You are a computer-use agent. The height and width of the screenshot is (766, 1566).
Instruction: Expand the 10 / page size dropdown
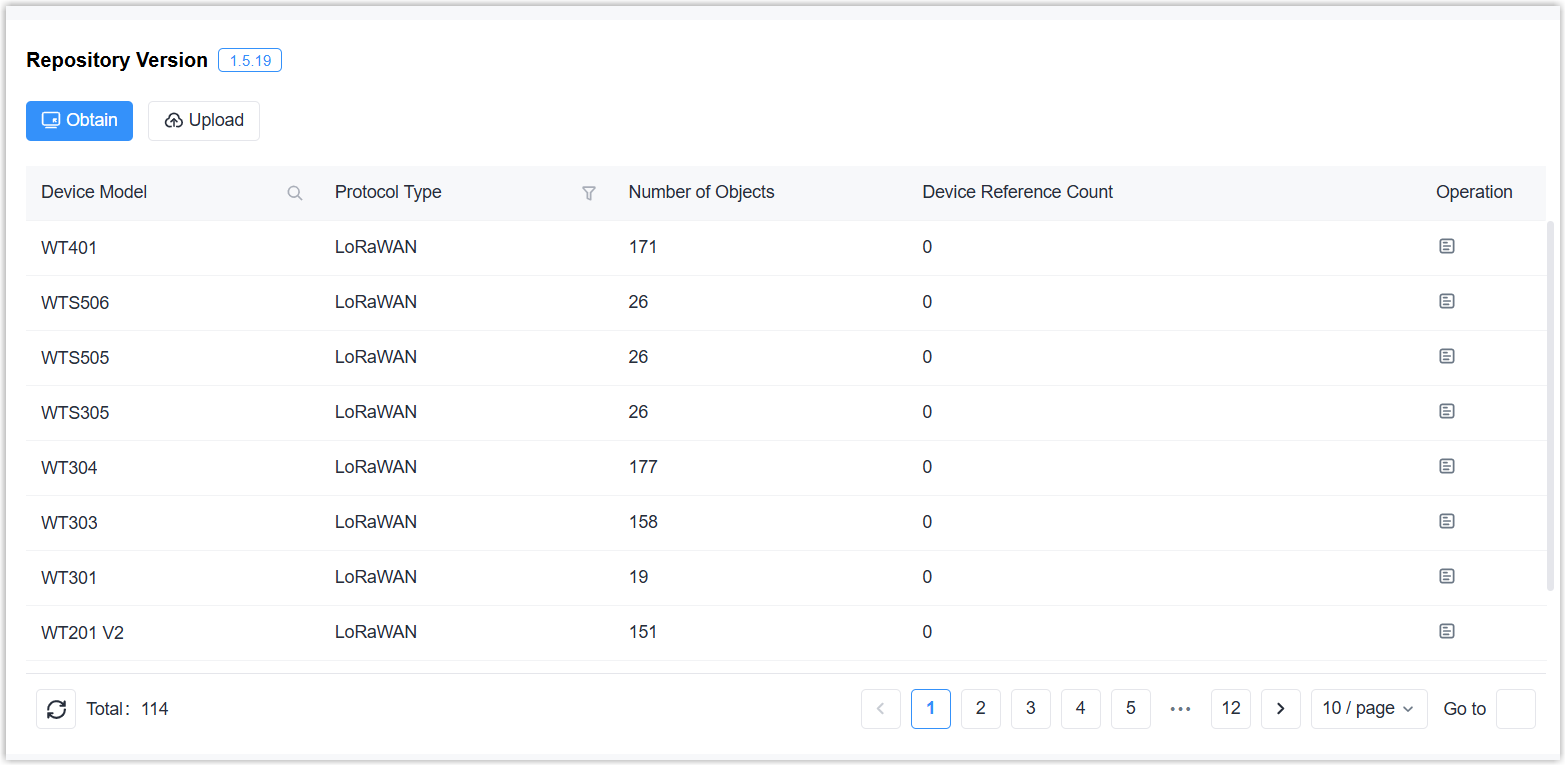[1368, 709]
